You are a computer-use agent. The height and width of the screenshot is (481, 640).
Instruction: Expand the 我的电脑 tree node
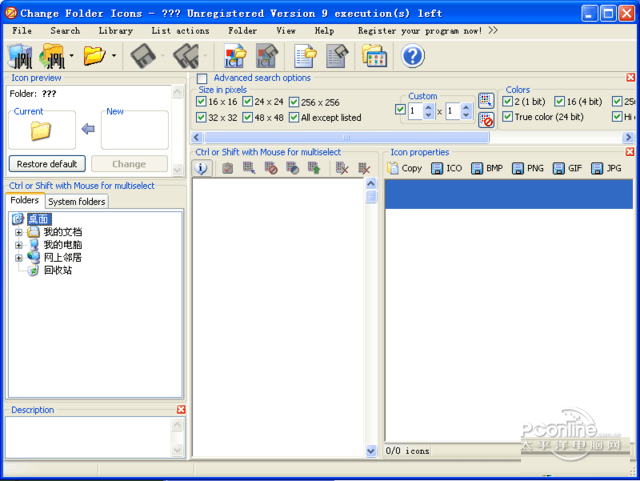[18, 245]
